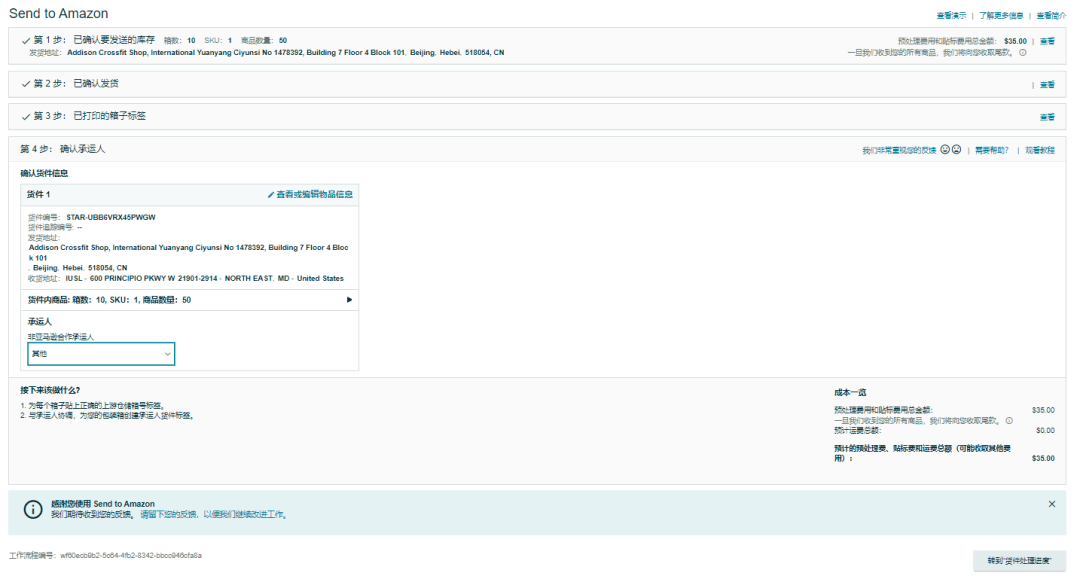
Task: Dismiss the Send to Amazon feedback banner
Action: 1051,504
